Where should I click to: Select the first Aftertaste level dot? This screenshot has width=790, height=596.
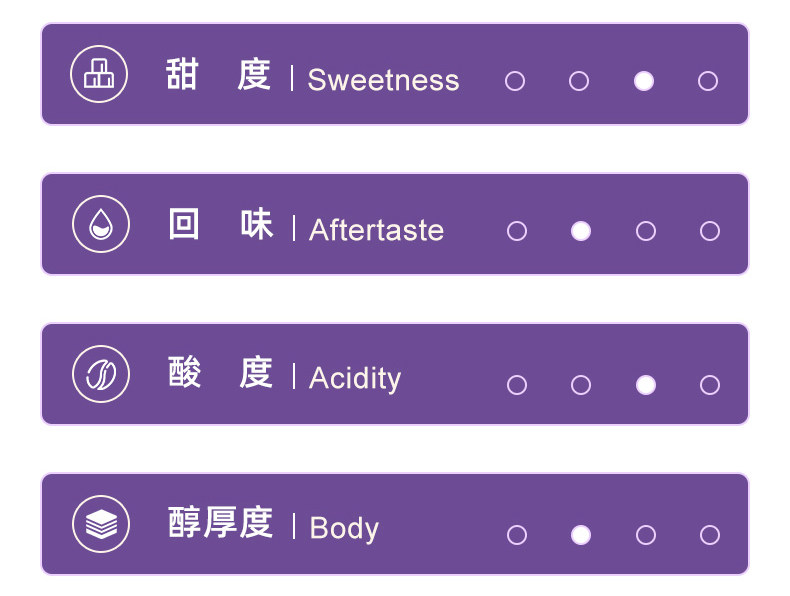(x=517, y=231)
